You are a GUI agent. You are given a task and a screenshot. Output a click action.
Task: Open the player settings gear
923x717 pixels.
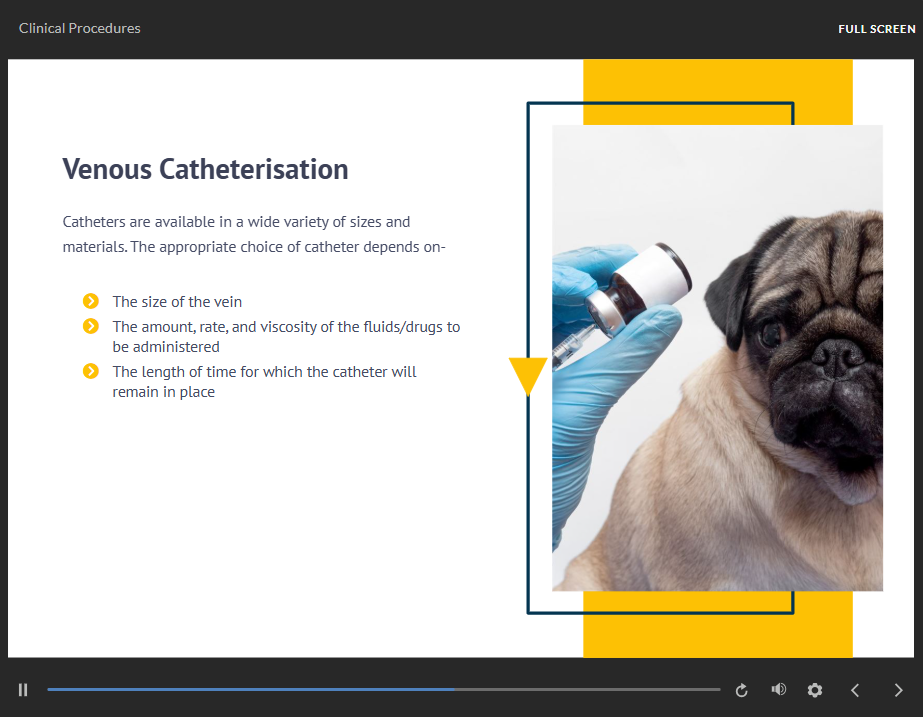coord(815,690)
